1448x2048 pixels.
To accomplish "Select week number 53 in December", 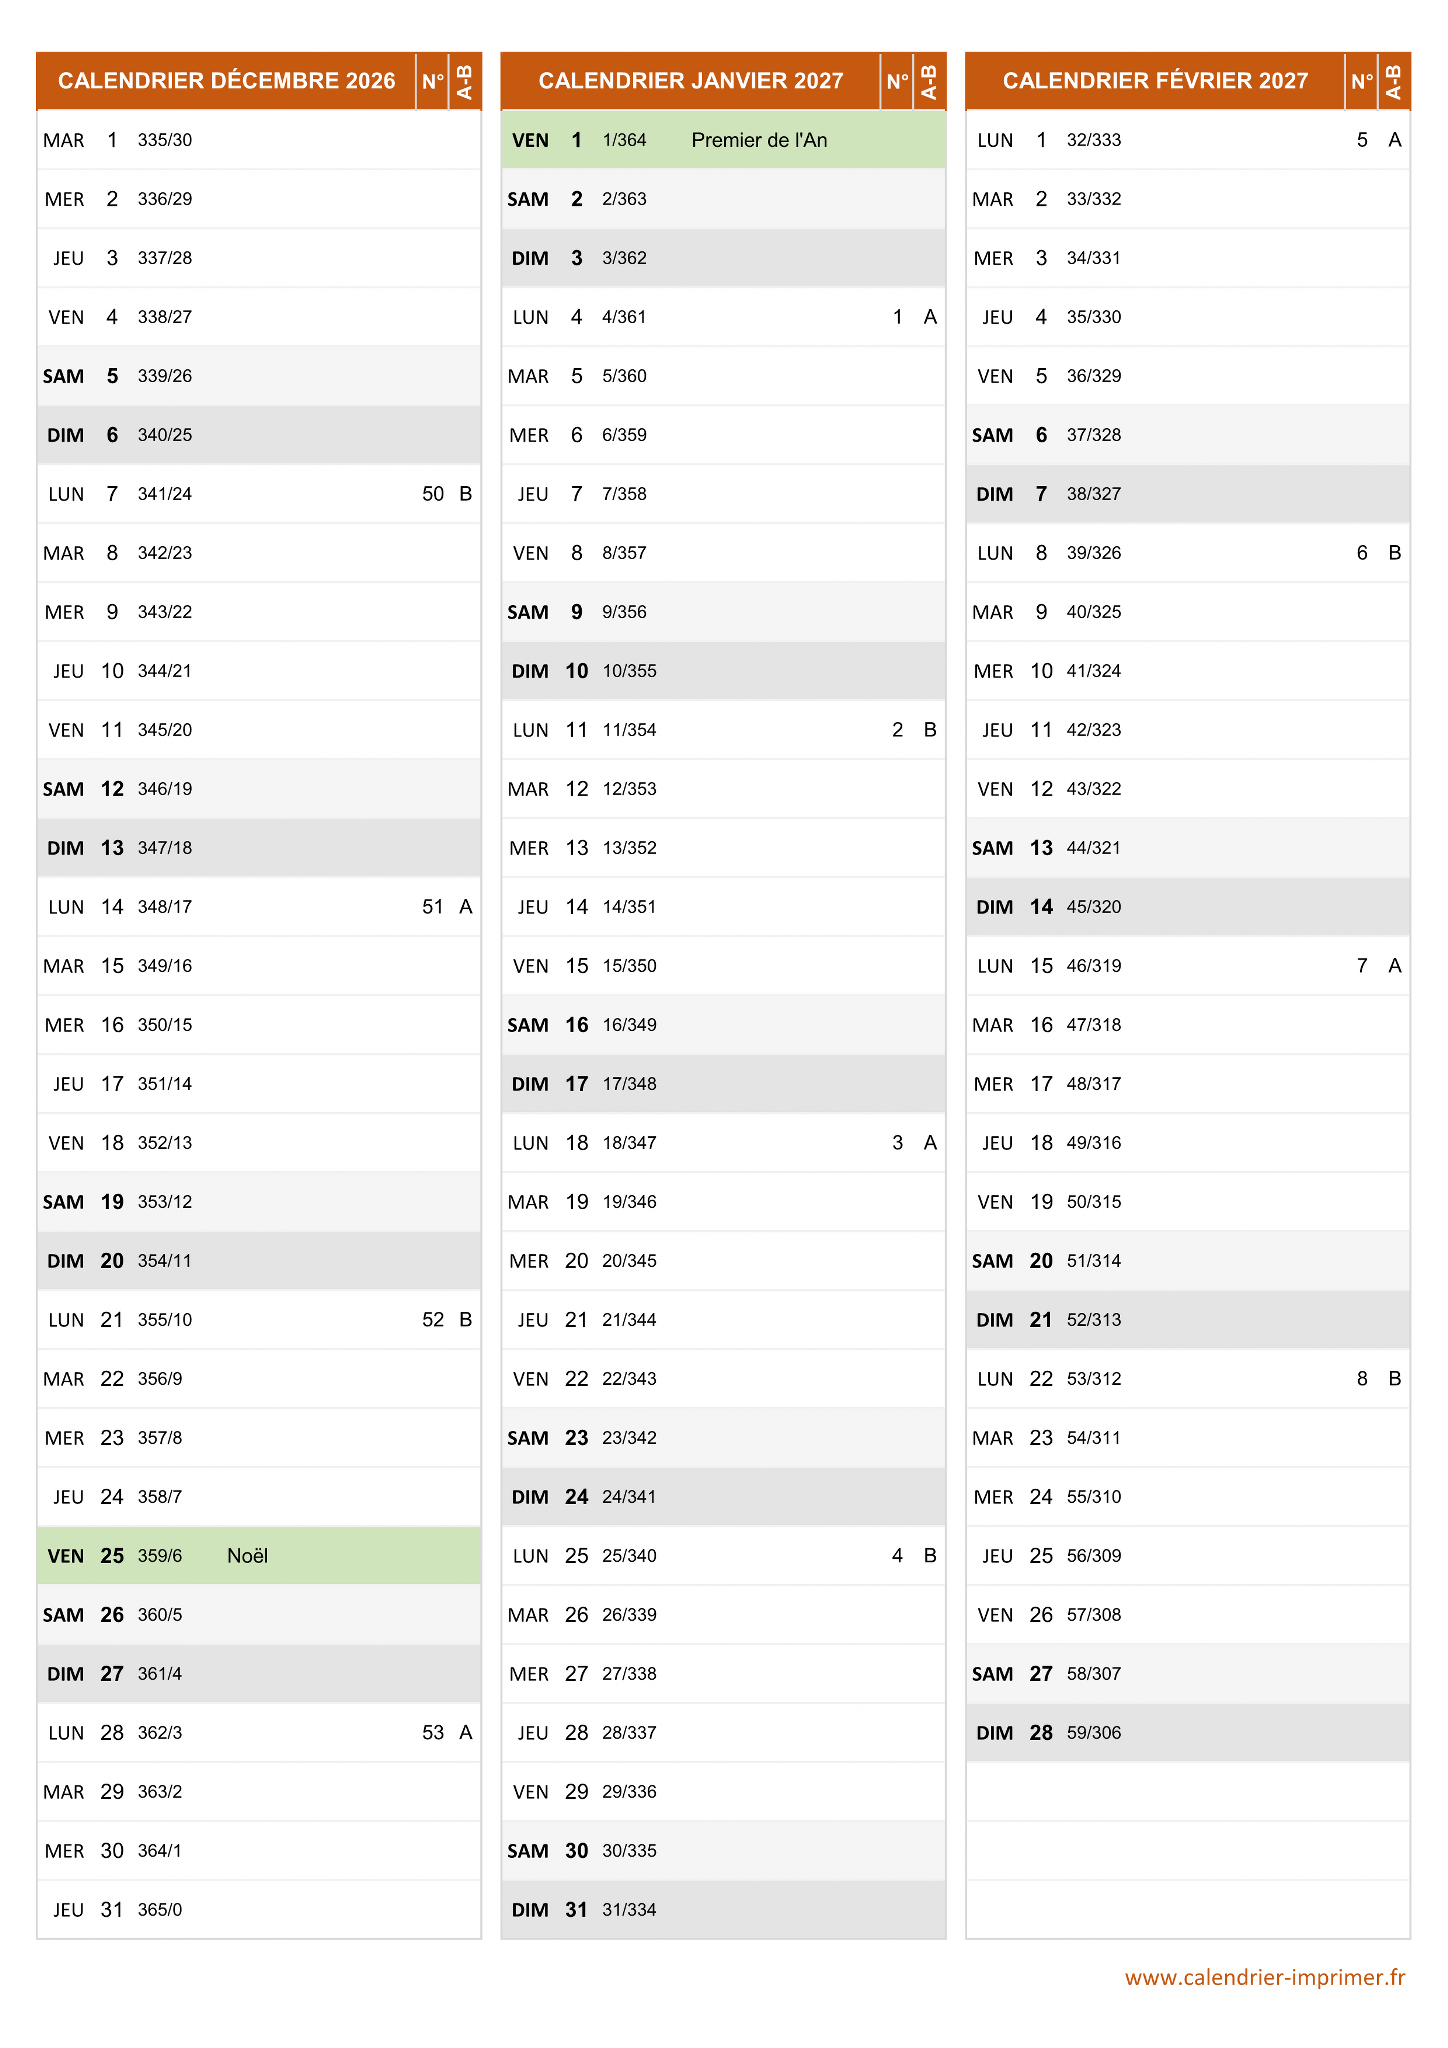I will tap(433, 1733).
